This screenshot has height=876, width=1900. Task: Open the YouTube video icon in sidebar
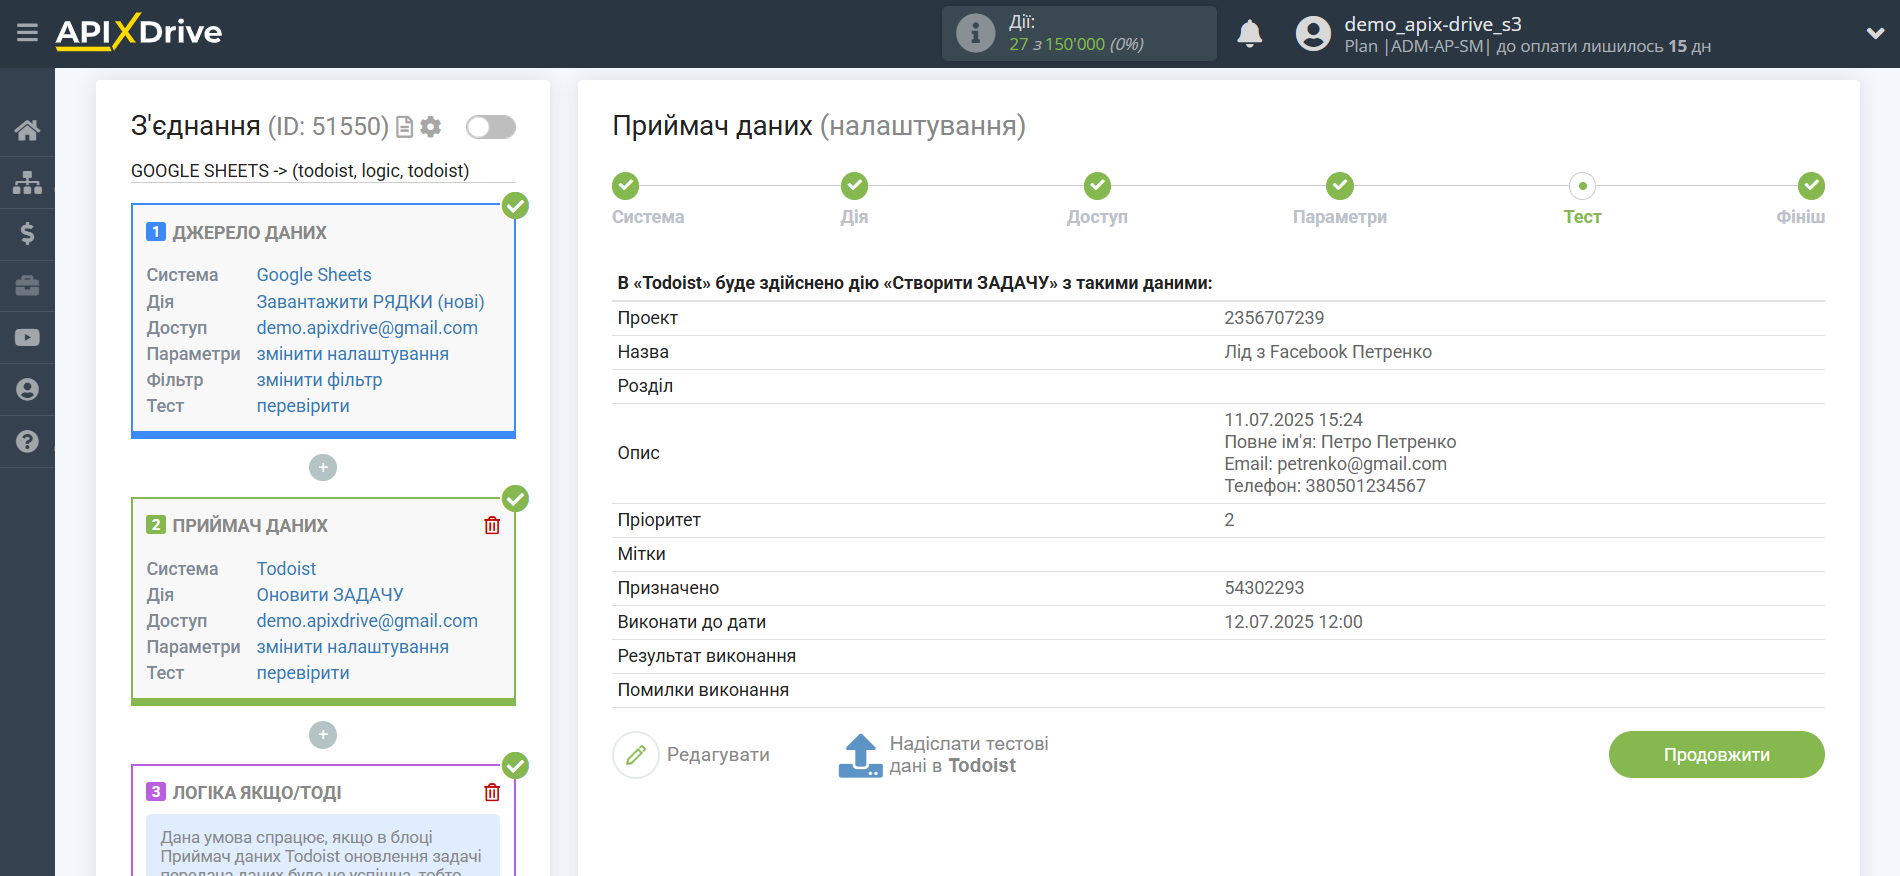pos(27,338)
